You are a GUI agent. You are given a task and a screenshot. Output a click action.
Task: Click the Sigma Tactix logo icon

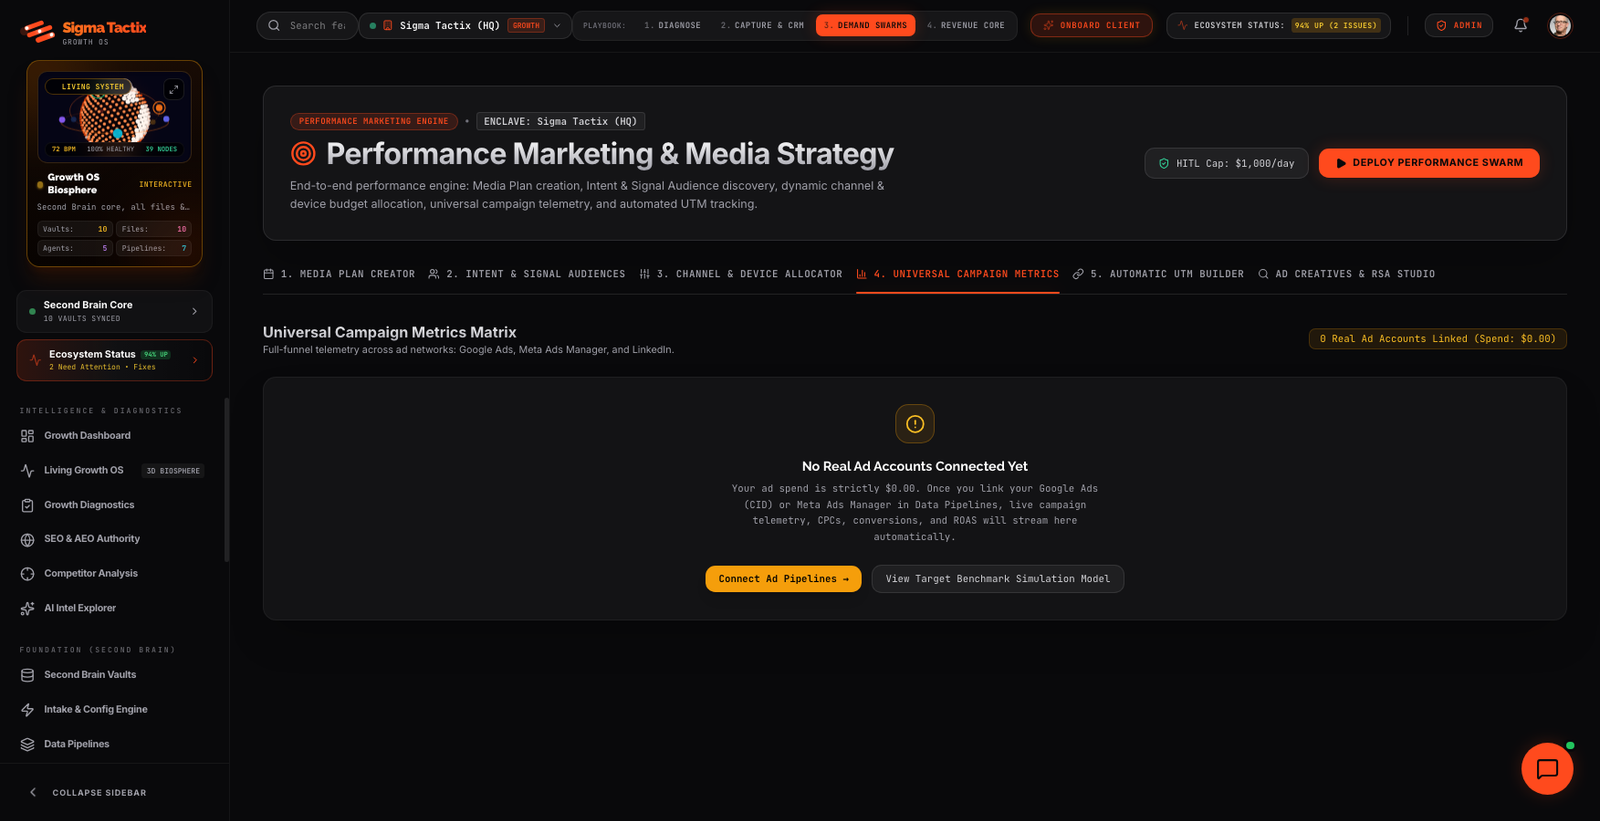coord(38,31)
